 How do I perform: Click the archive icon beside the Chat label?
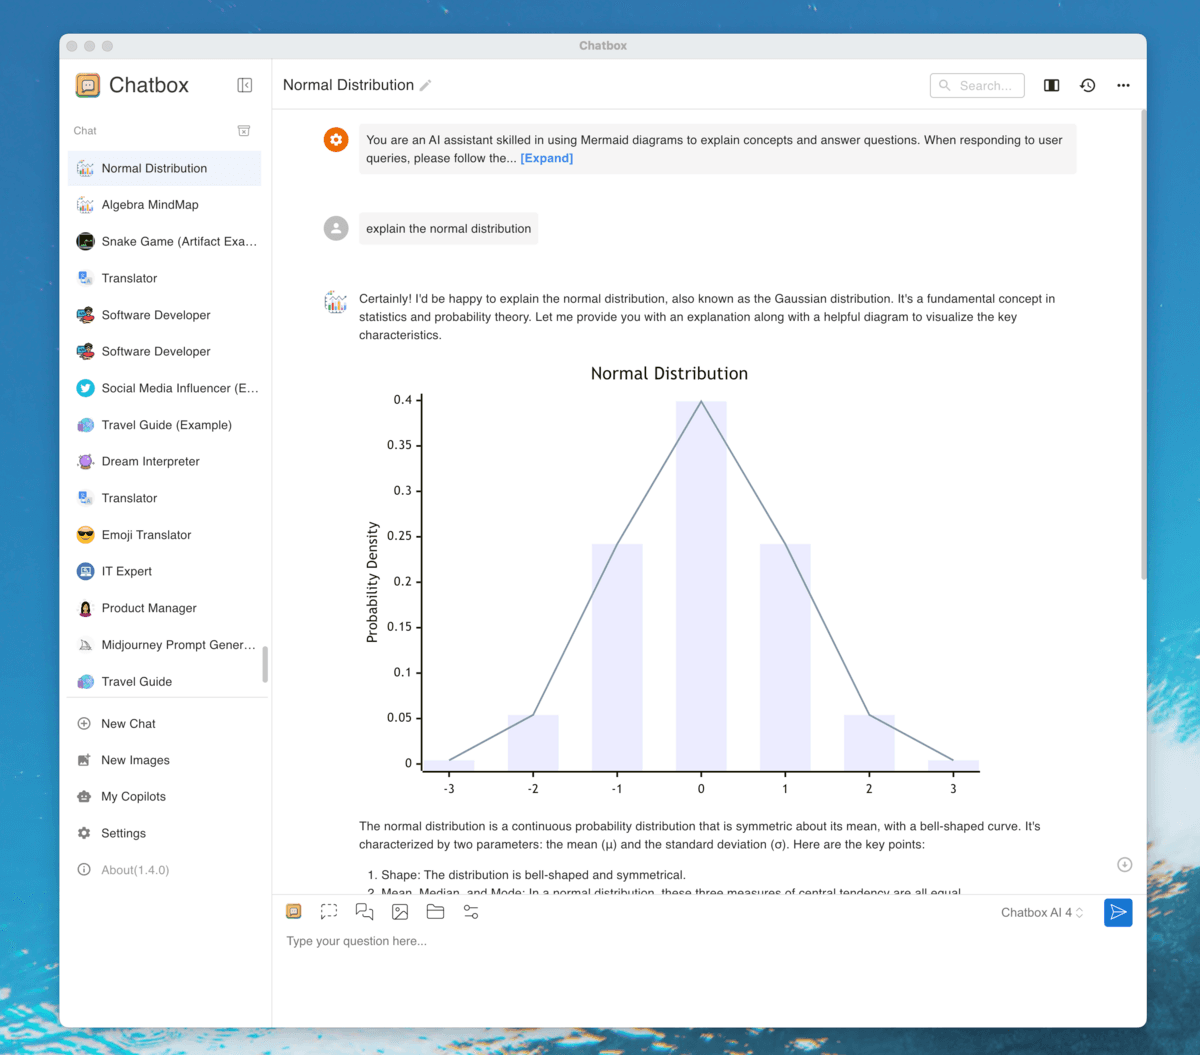(244, 130)
